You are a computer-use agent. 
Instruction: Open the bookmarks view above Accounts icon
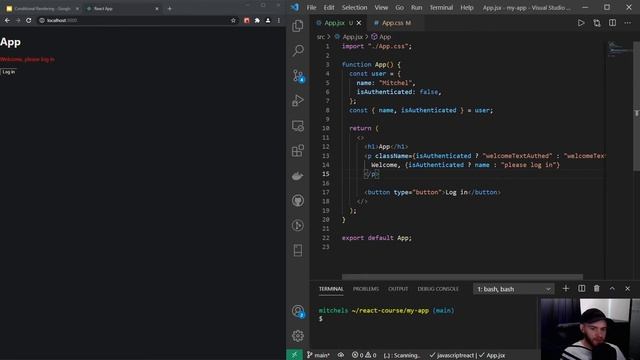[x=298, y=250]
